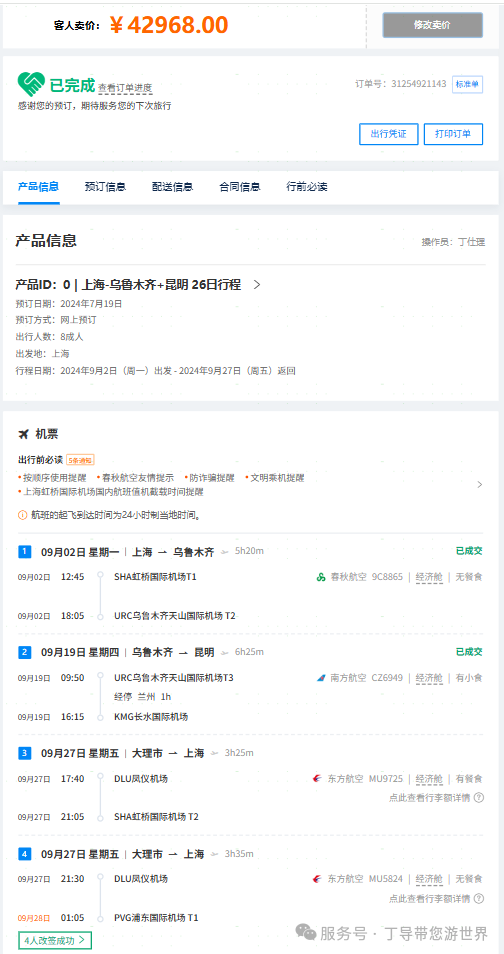Image resolution: width=504 pixels, height=954 pixels.
Task: Expand the pre-trip notices right arrow
Action: click(x=480, y=485)
